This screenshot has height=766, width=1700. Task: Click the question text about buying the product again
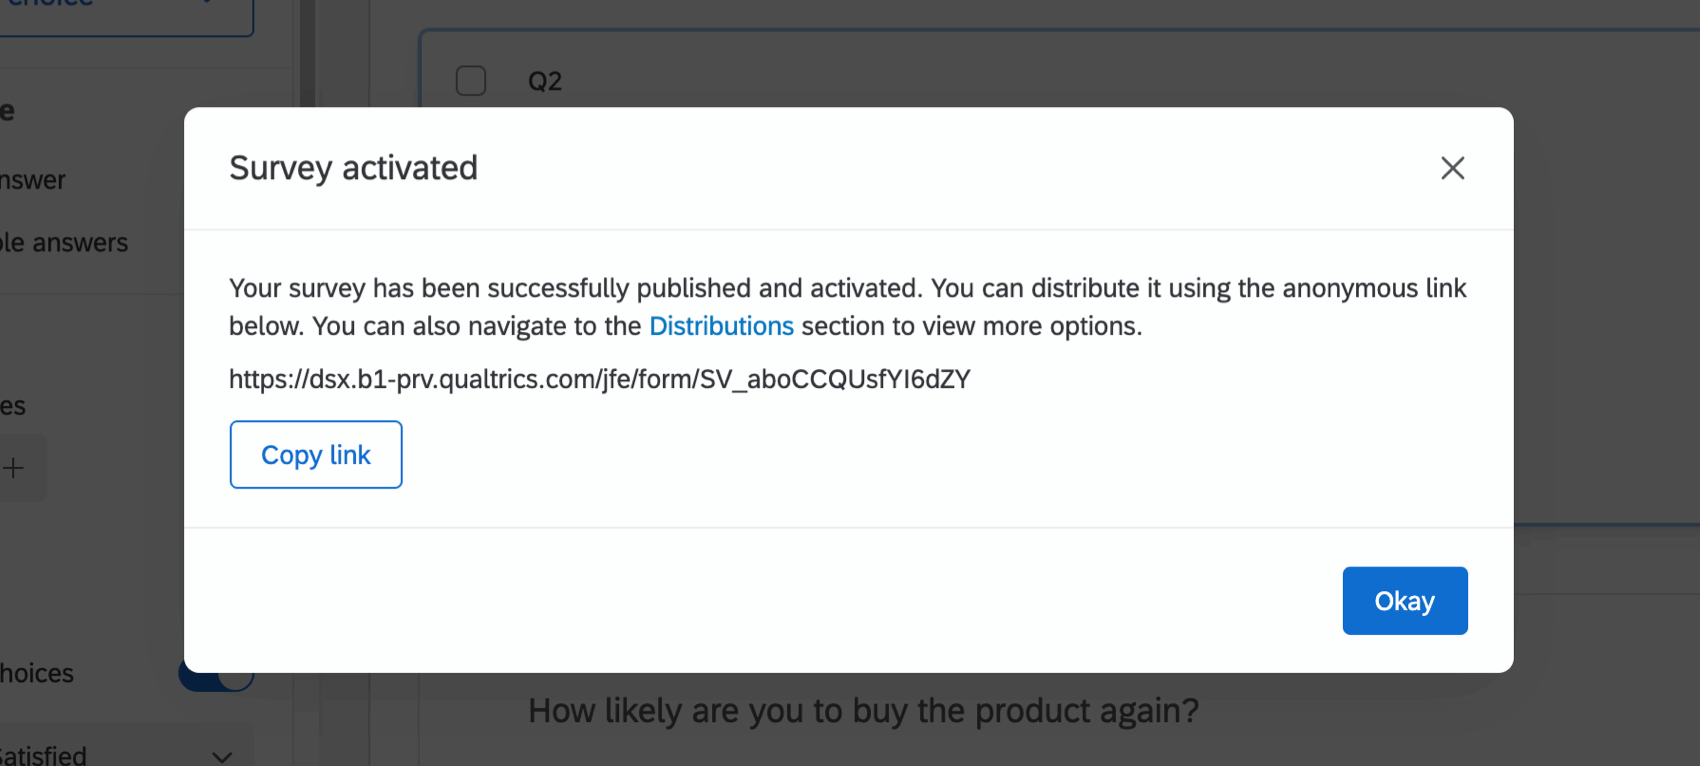862,710
